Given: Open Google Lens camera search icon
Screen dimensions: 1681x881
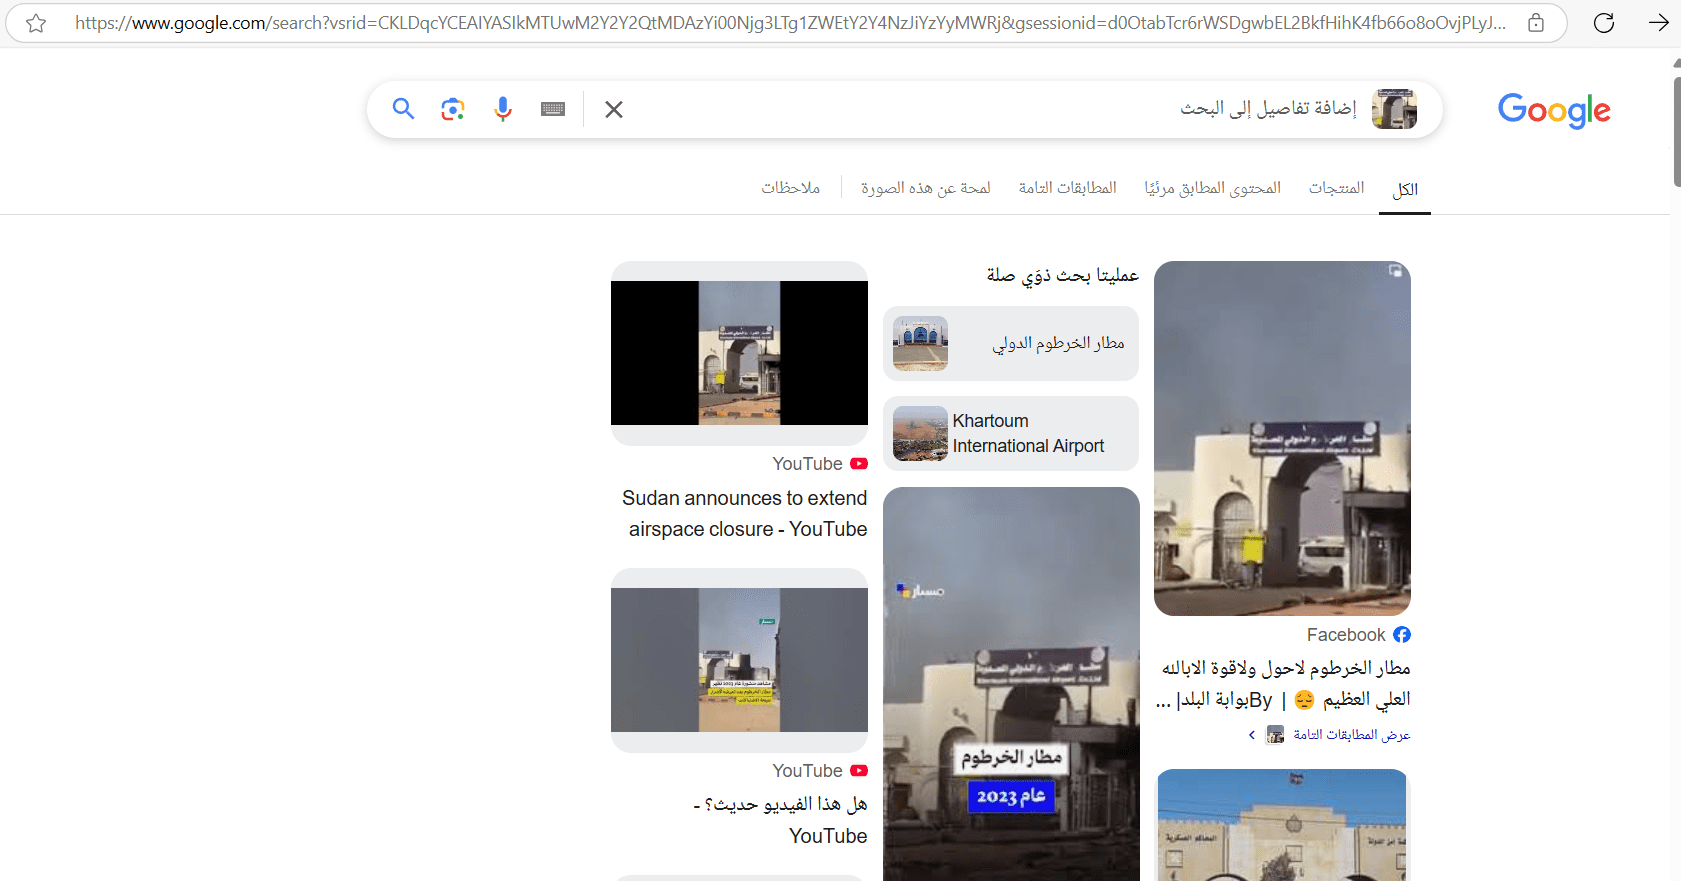Looking at the screenshot, I should (x=453, y=109).
